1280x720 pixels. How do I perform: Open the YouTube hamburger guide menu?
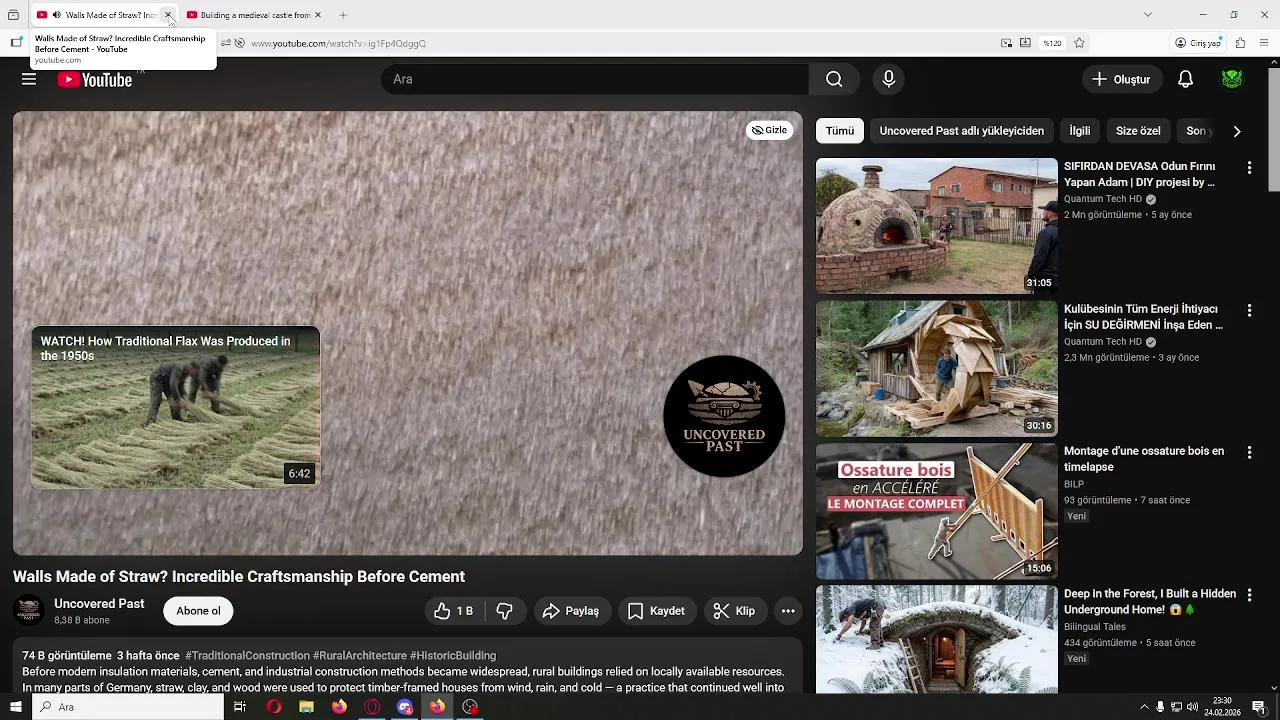click(x=29, y=79)
